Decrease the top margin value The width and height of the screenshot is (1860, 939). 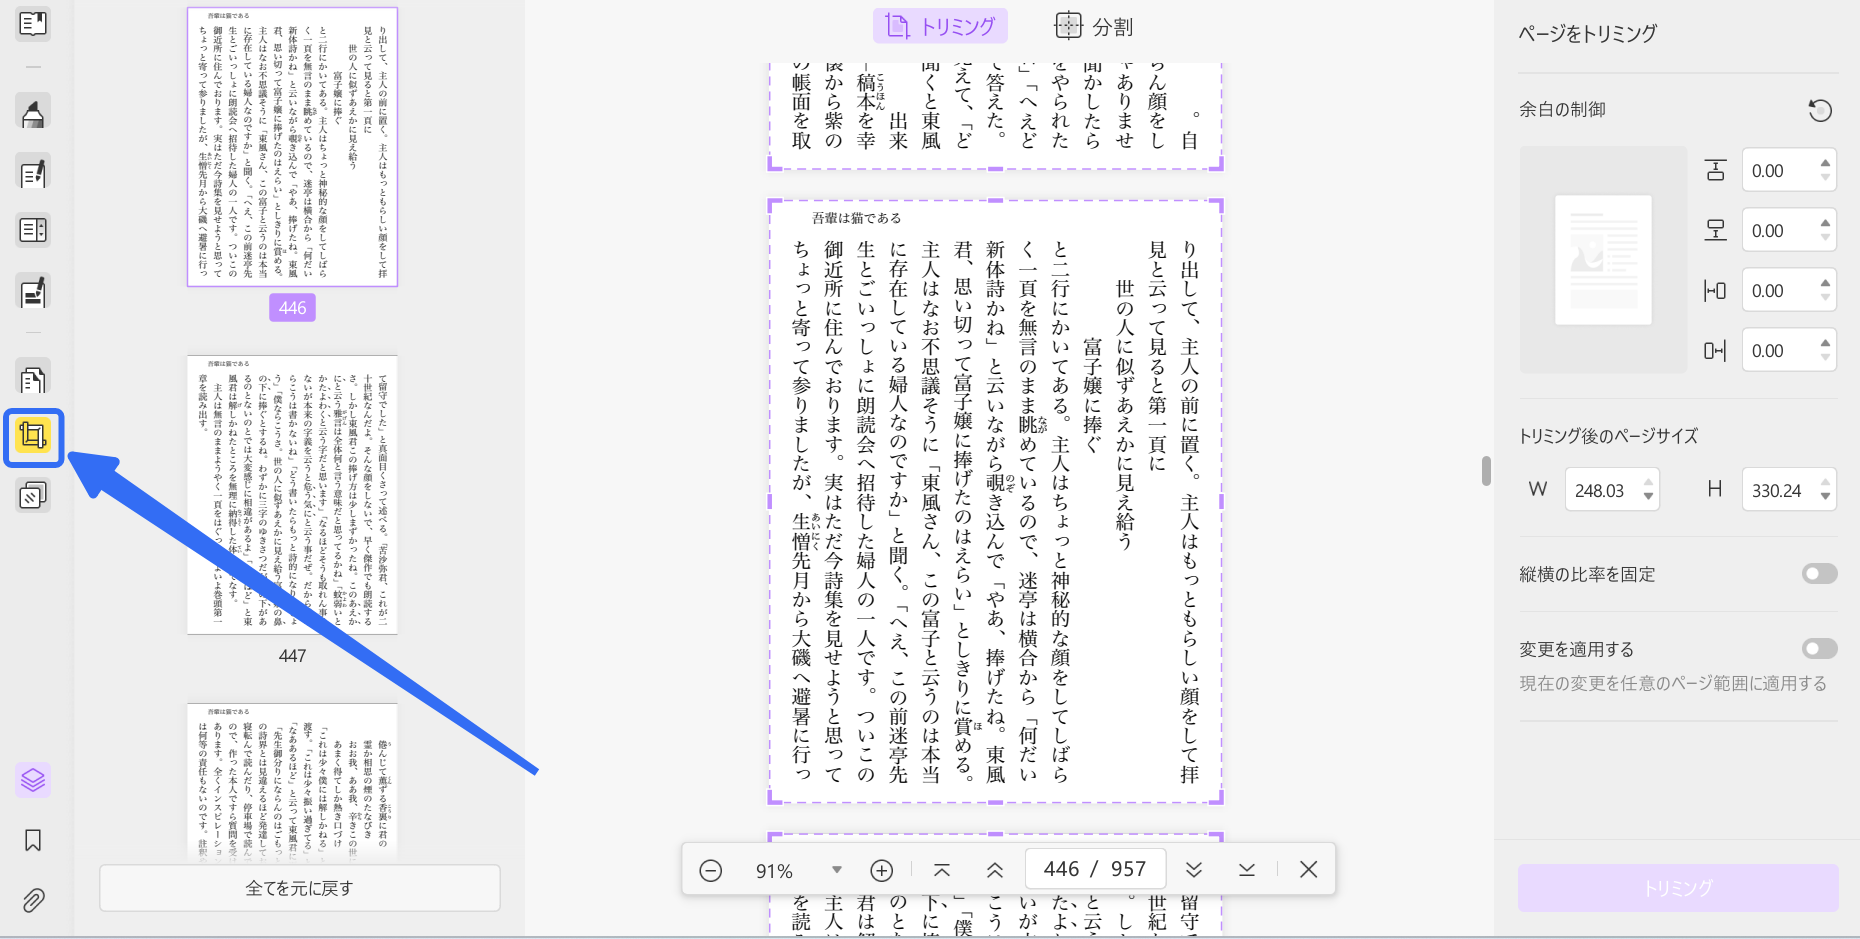[1826, 178]
